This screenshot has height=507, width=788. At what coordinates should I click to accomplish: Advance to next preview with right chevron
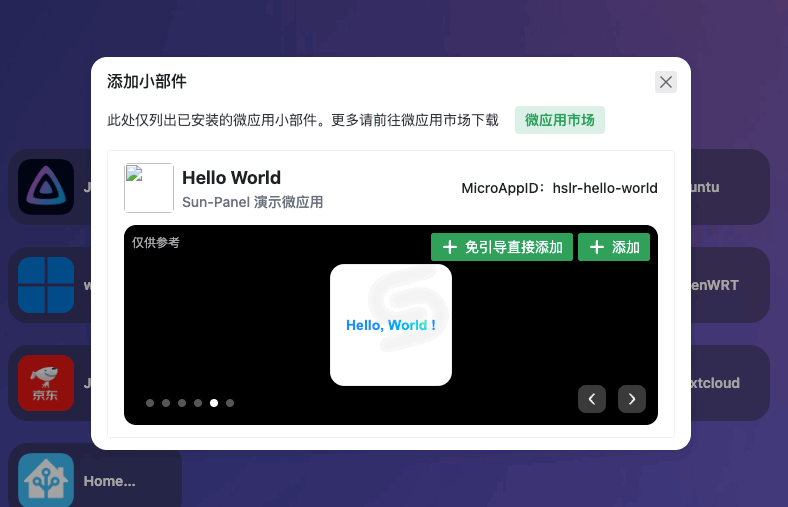point(631,399)
